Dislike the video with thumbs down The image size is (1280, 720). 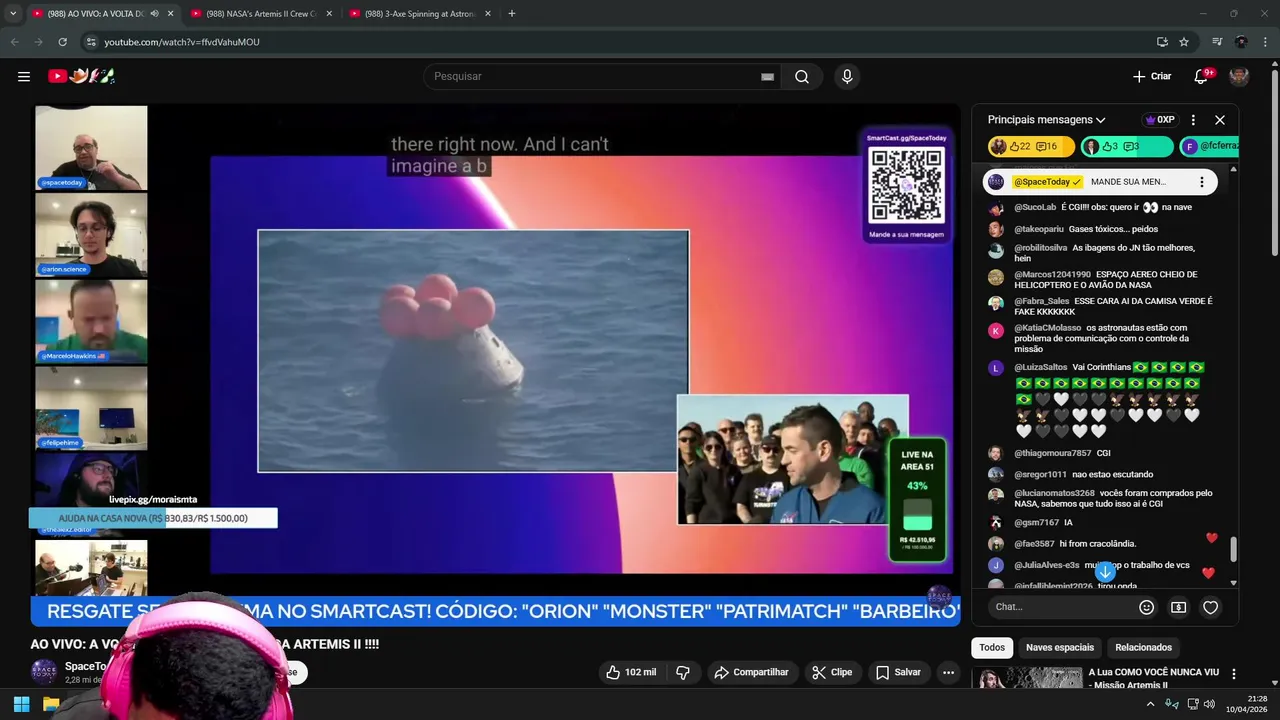[x=683, y=672]
